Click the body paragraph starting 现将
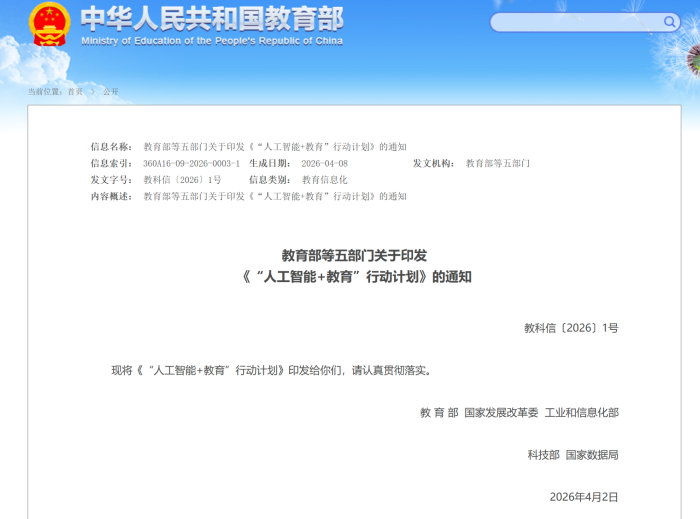This screenshot has width=700, height=519. [x=271, y=370]
